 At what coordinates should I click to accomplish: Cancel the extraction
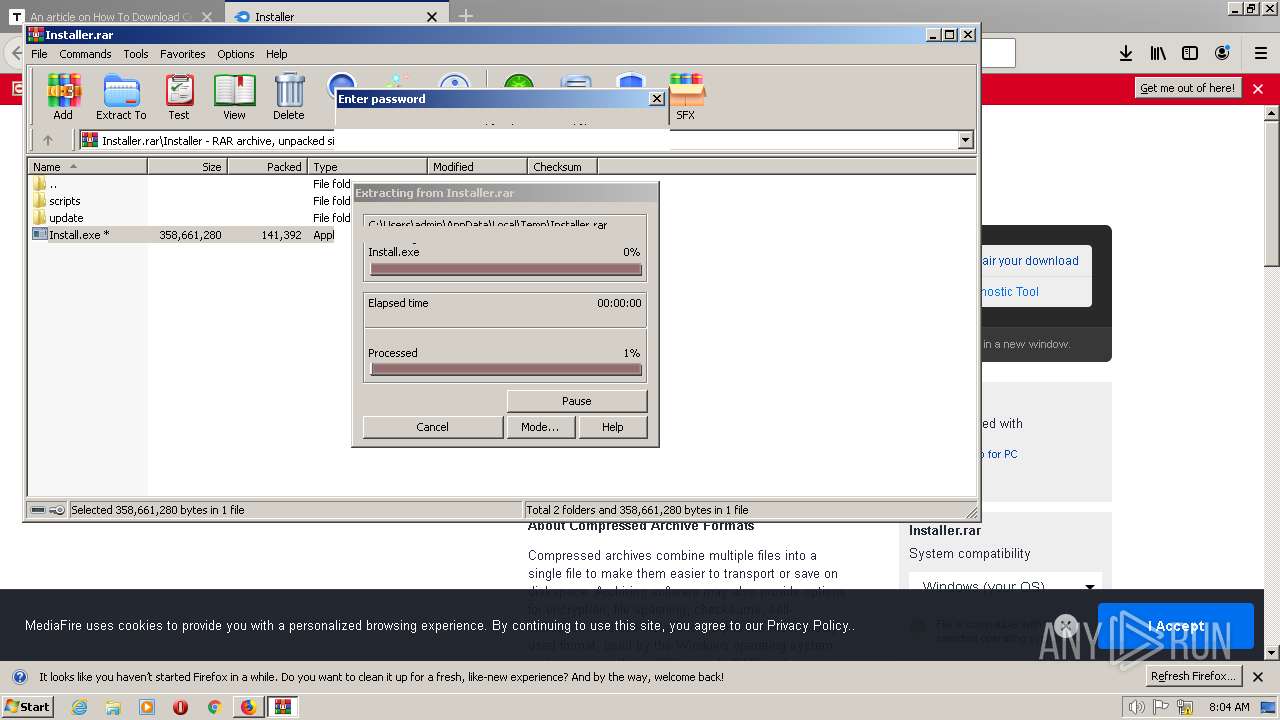[x=432, y=427]
